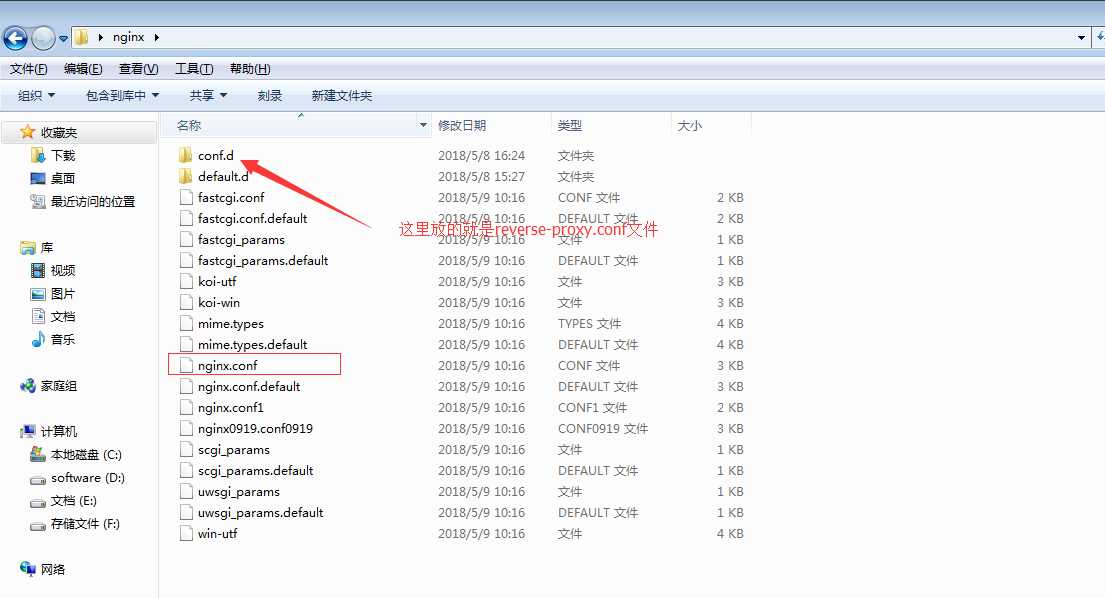The height and width of the screenshot is (598, 1105).
Task: Click the 本地磁盘 (C:) drive icon
Action: click(38, 454)
